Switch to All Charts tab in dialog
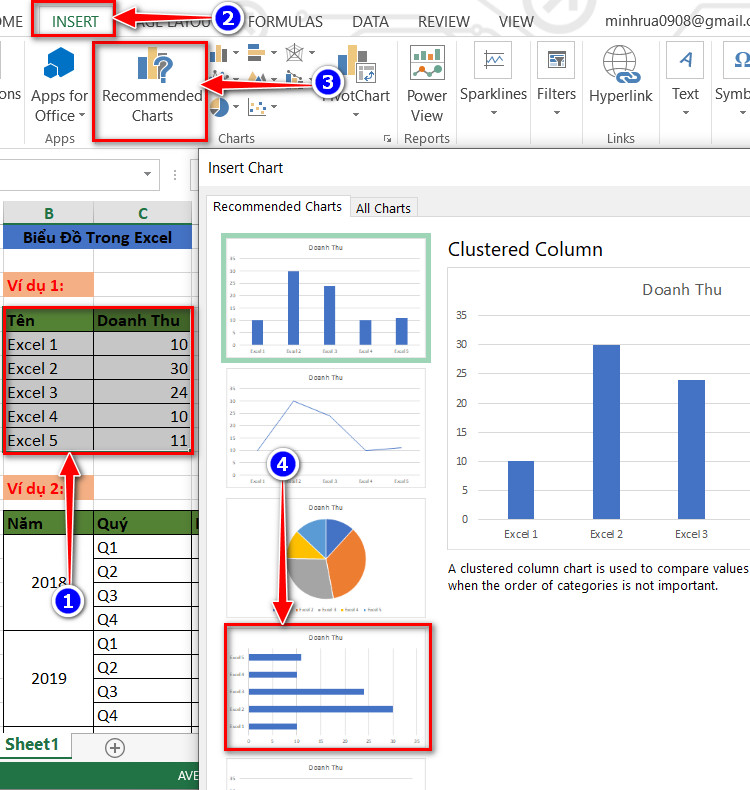 [383, 208]
